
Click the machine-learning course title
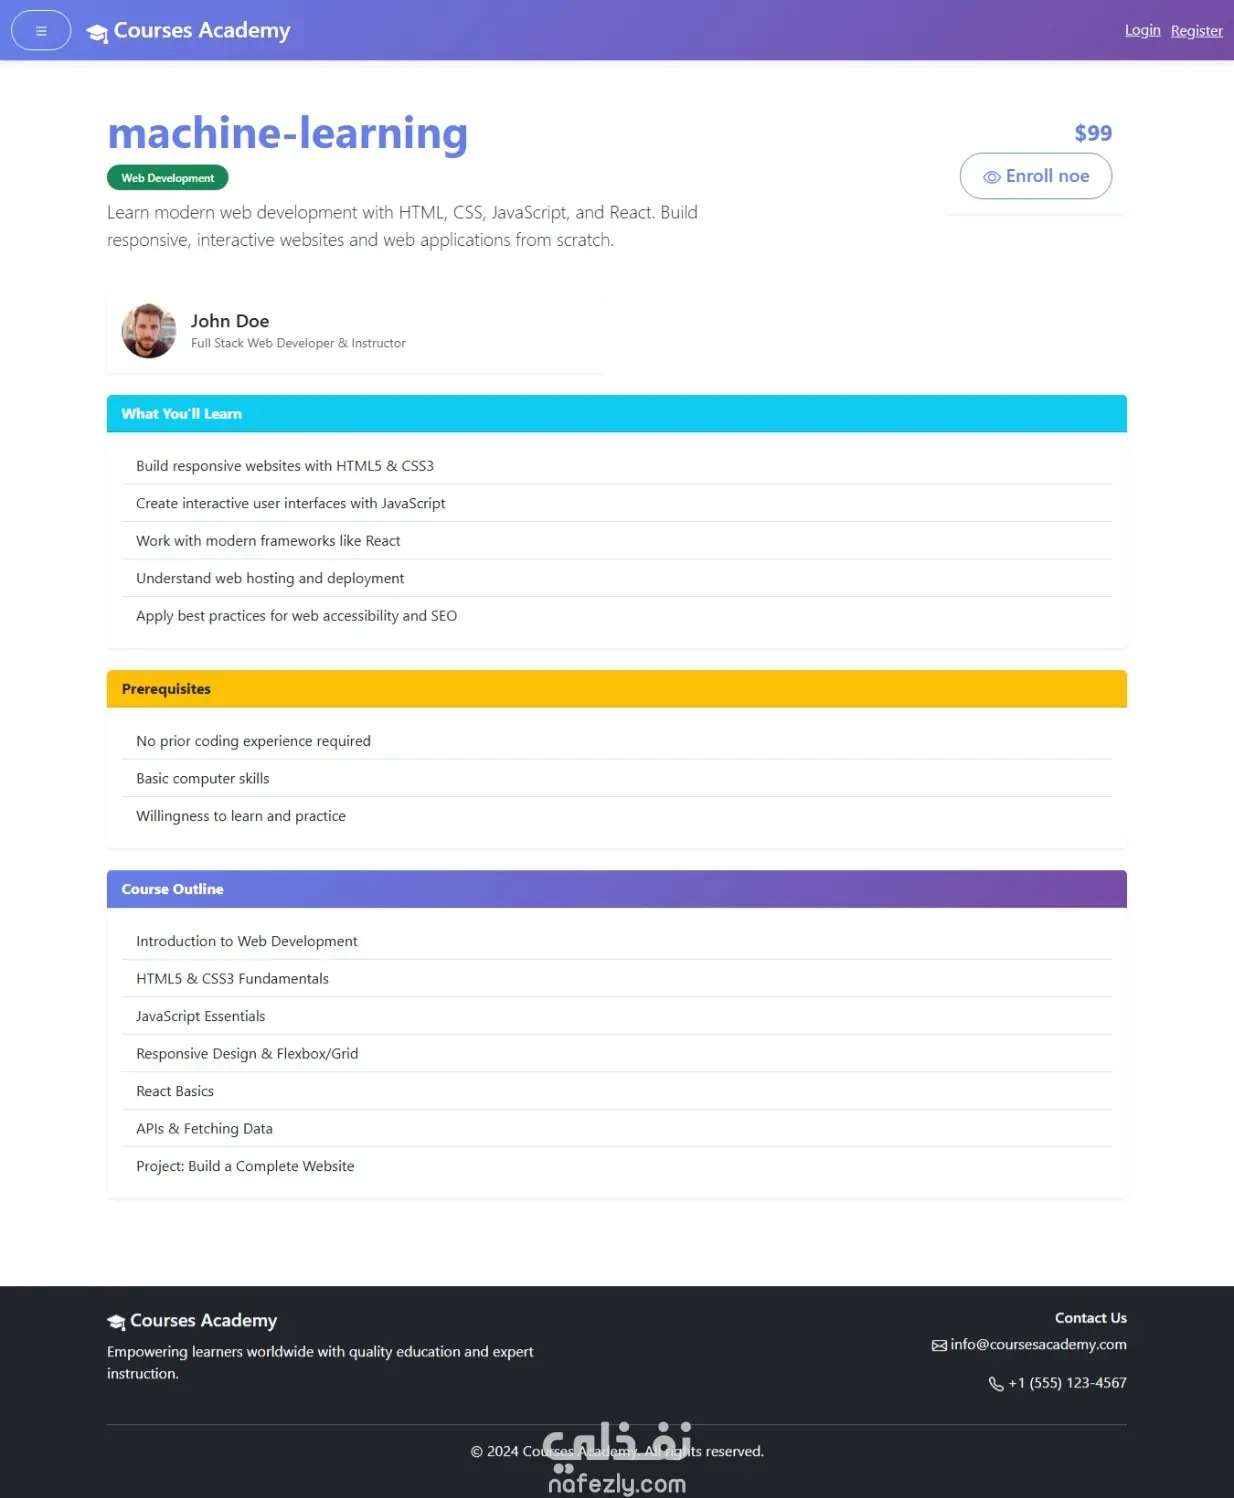(x=288, y=133)
